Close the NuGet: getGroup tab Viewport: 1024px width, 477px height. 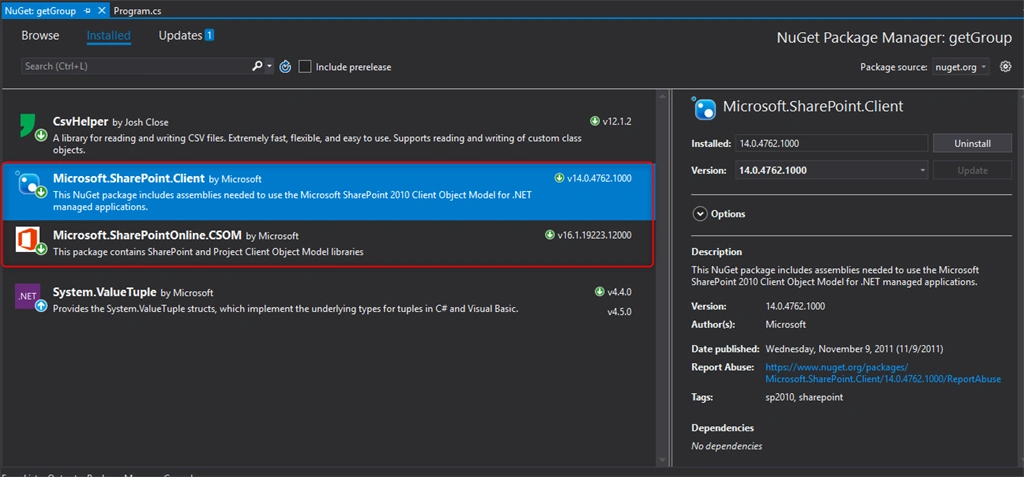(x=101, y=11)
